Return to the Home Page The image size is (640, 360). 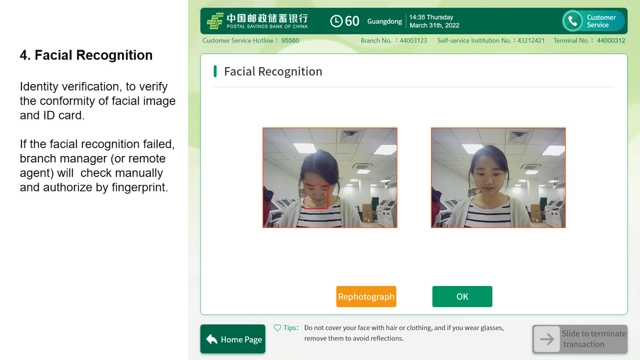[233, 339]
